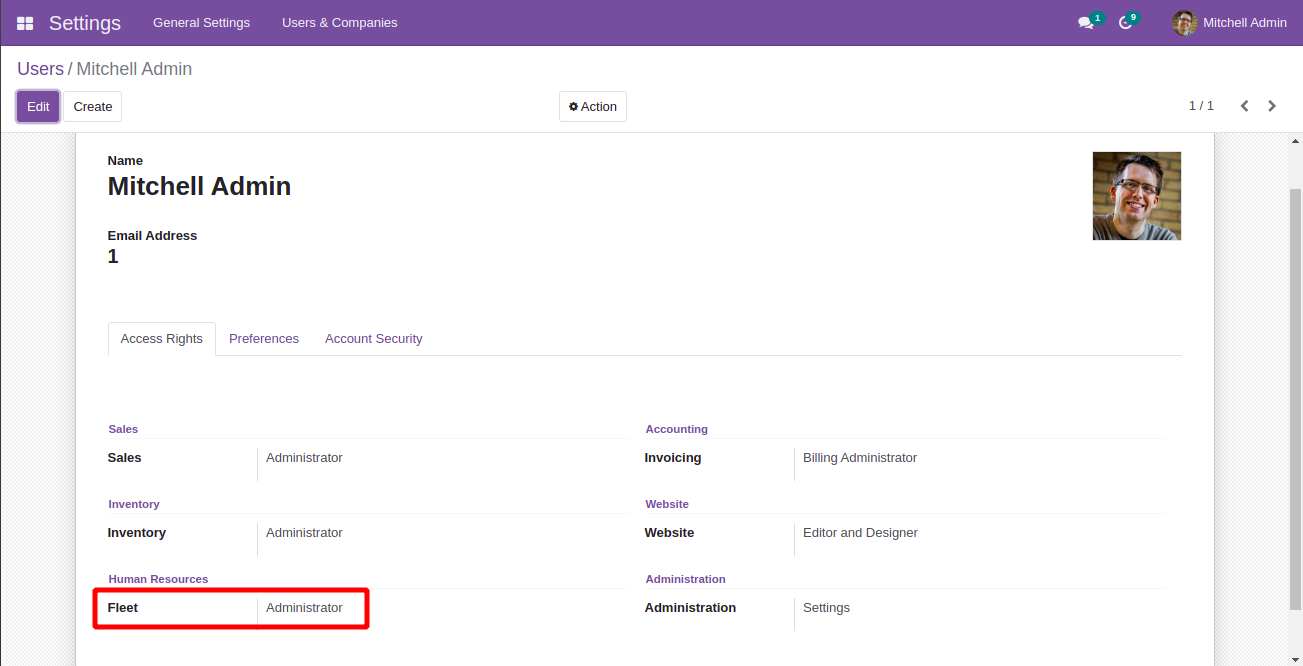1303x666 pixels.
Task: Select the Access Rights tab
Action: pos(161,339)
